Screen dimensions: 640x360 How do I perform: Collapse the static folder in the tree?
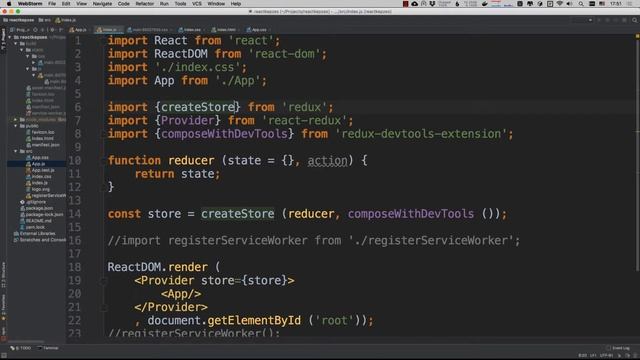[22, 50]
